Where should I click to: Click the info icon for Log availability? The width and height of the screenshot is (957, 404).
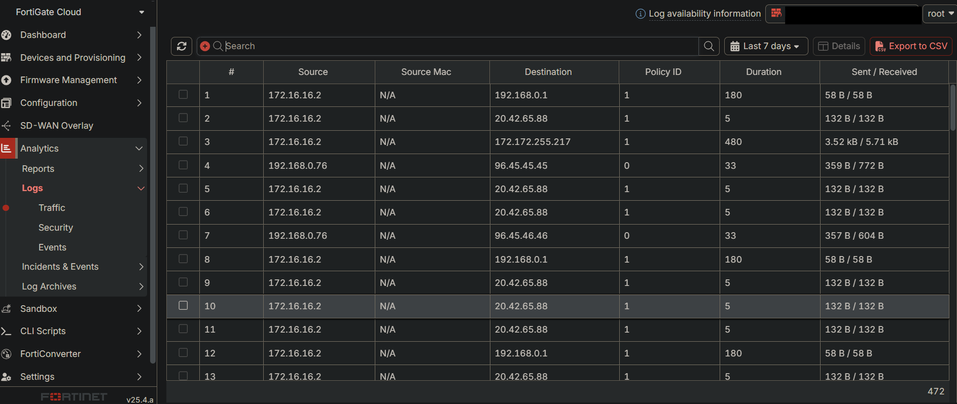click(640, 14)
